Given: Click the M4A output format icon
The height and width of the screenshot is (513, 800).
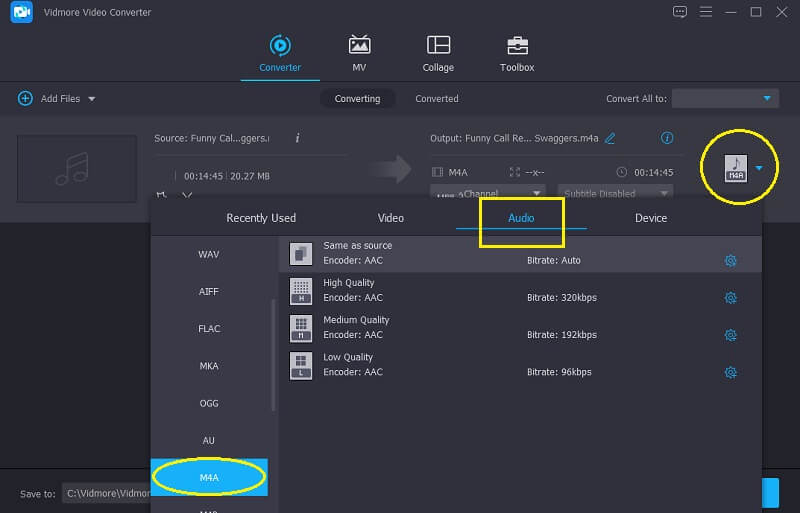Looking at the screenshot, I should click(736, 167).
